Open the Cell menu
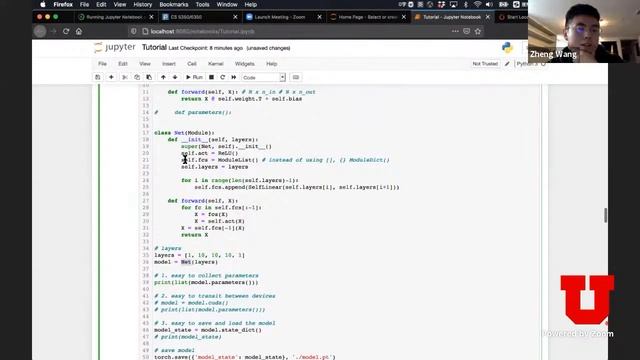Viewport: 640px width, 360px height. [192, 64]
